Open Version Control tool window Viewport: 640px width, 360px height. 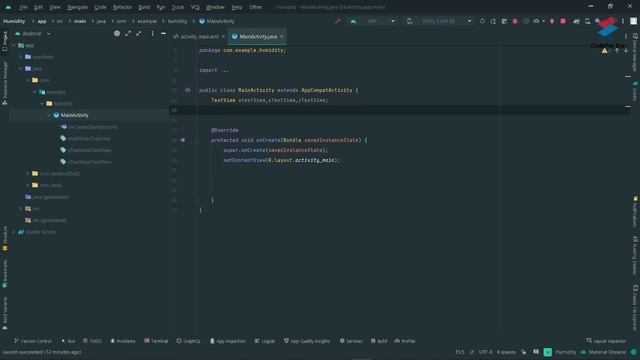point(33,341)
